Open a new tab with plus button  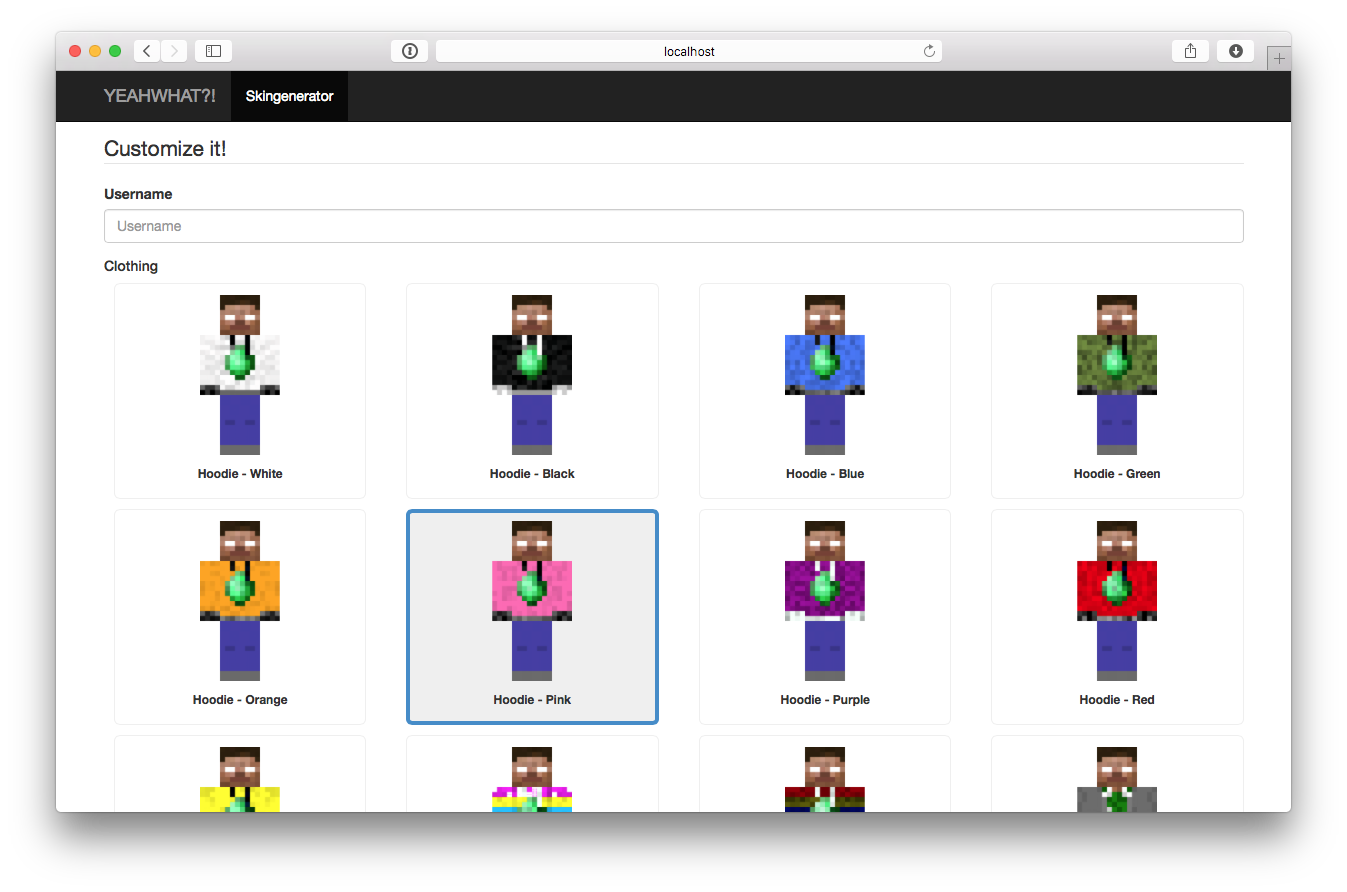click(1278, 59)
